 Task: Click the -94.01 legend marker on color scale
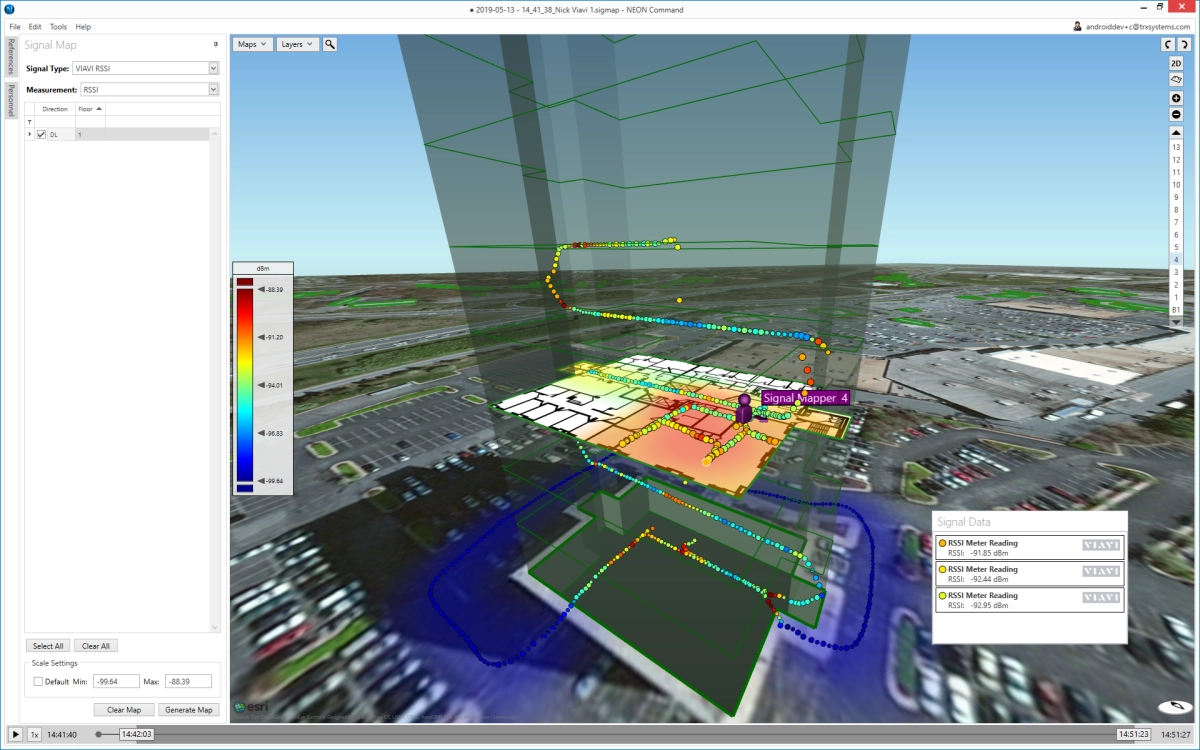coord(270,385)
